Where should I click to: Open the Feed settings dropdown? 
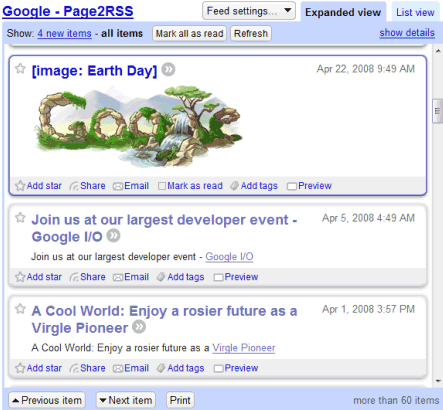click(x=249, y=11)
